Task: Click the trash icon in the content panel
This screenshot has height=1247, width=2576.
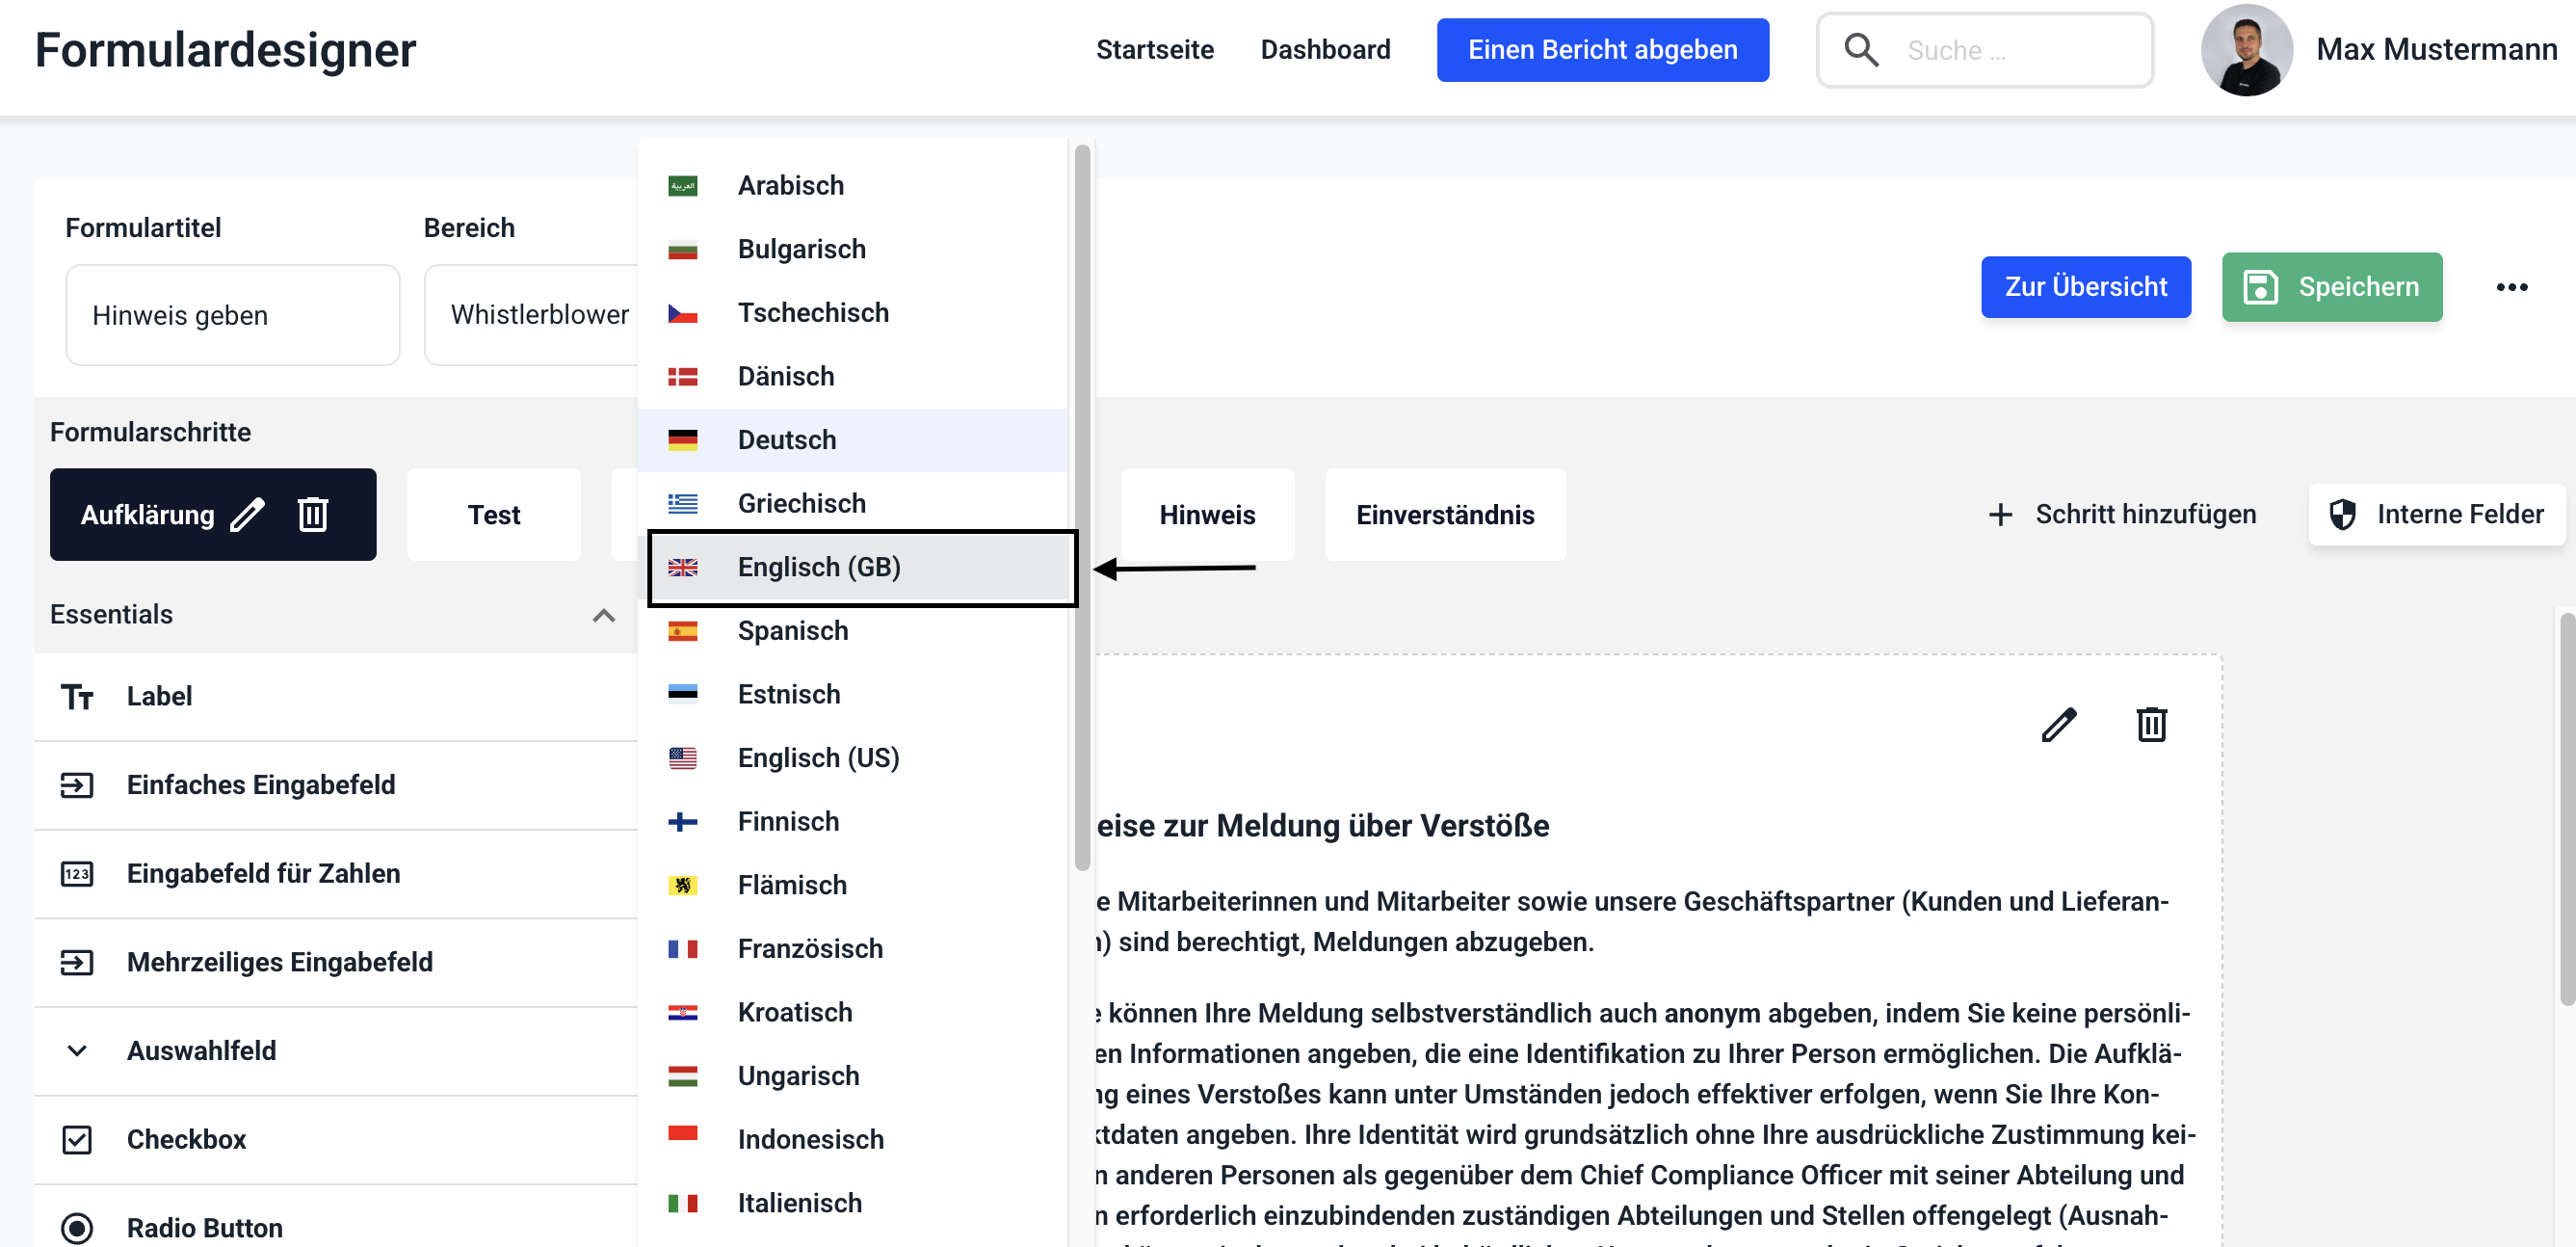Action: point(2151,725)
